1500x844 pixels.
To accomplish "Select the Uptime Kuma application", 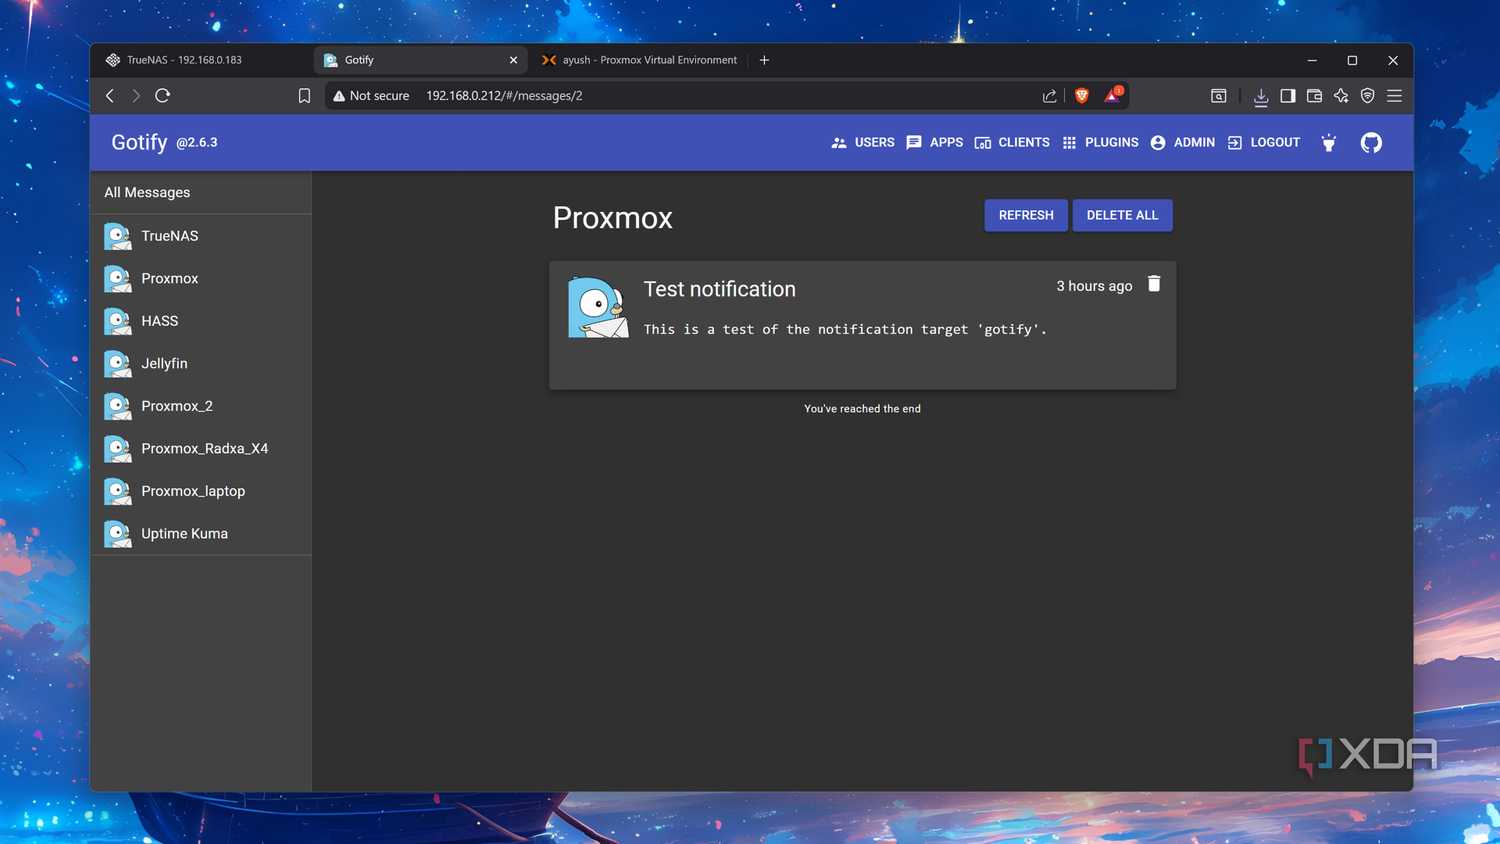I will [x=201, y=533].
